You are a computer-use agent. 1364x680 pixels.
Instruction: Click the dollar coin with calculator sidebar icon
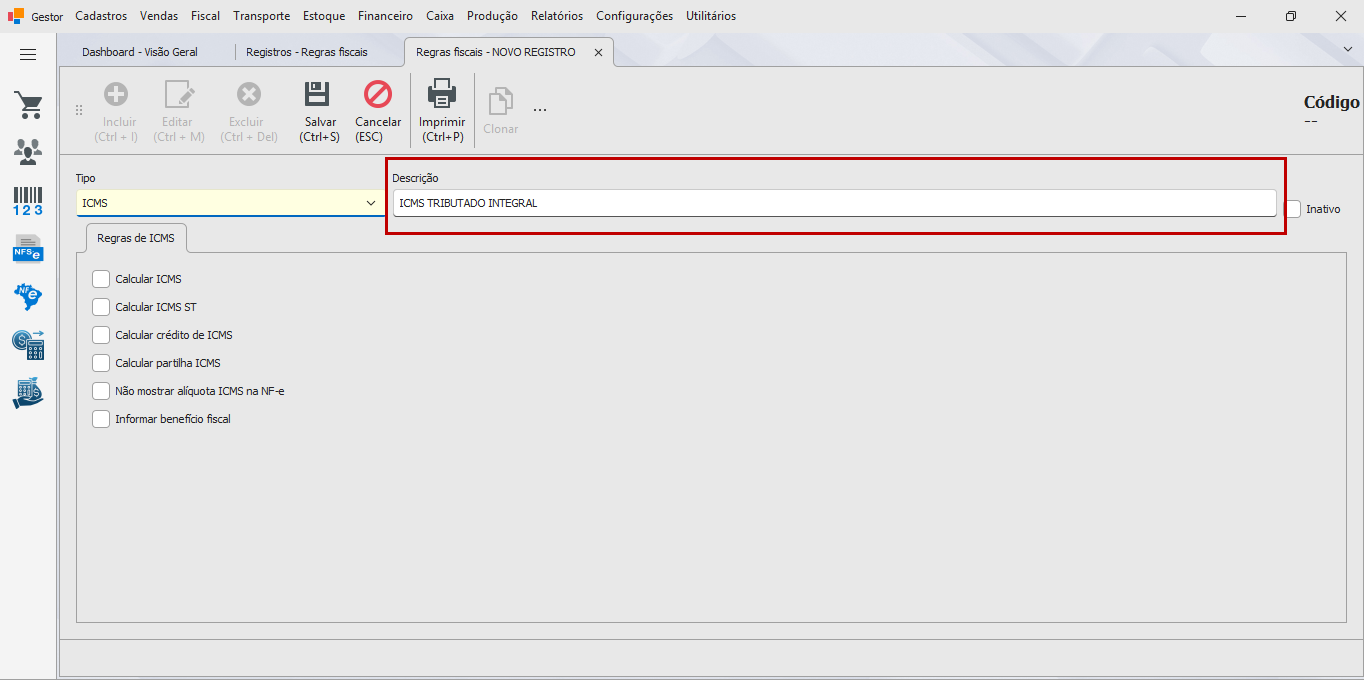[28, 344]
